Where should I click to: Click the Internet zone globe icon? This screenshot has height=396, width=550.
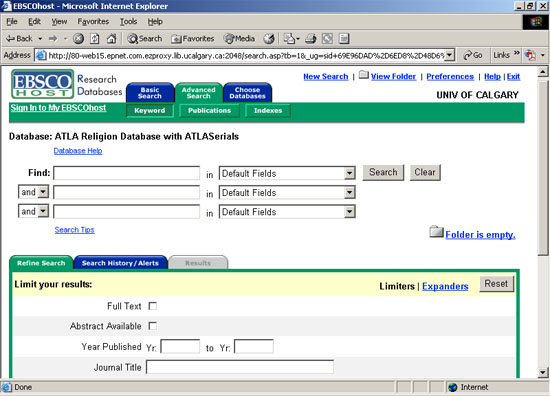click(453, 387)
